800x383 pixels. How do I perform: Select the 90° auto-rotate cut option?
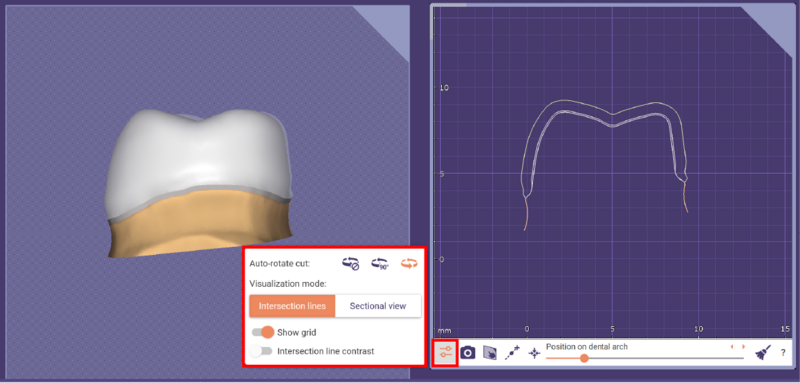[380, 264]
